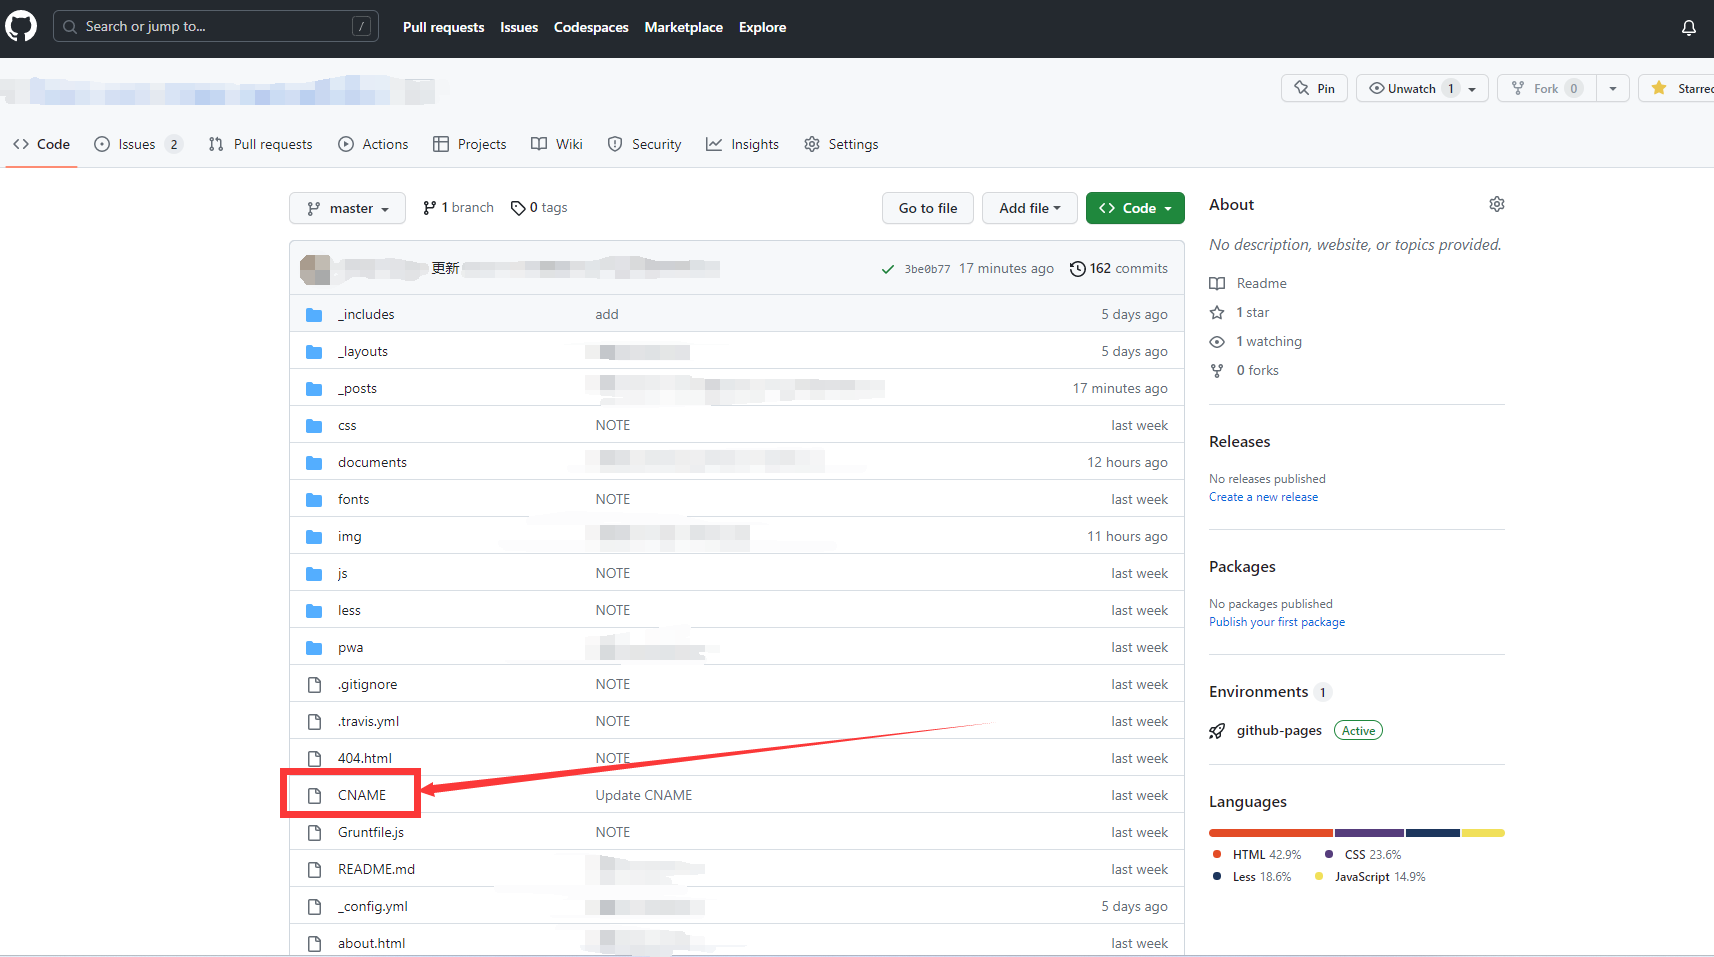1714x957 pixels.
Task: Open the repository Settings tab
Action: coord(841,144)
